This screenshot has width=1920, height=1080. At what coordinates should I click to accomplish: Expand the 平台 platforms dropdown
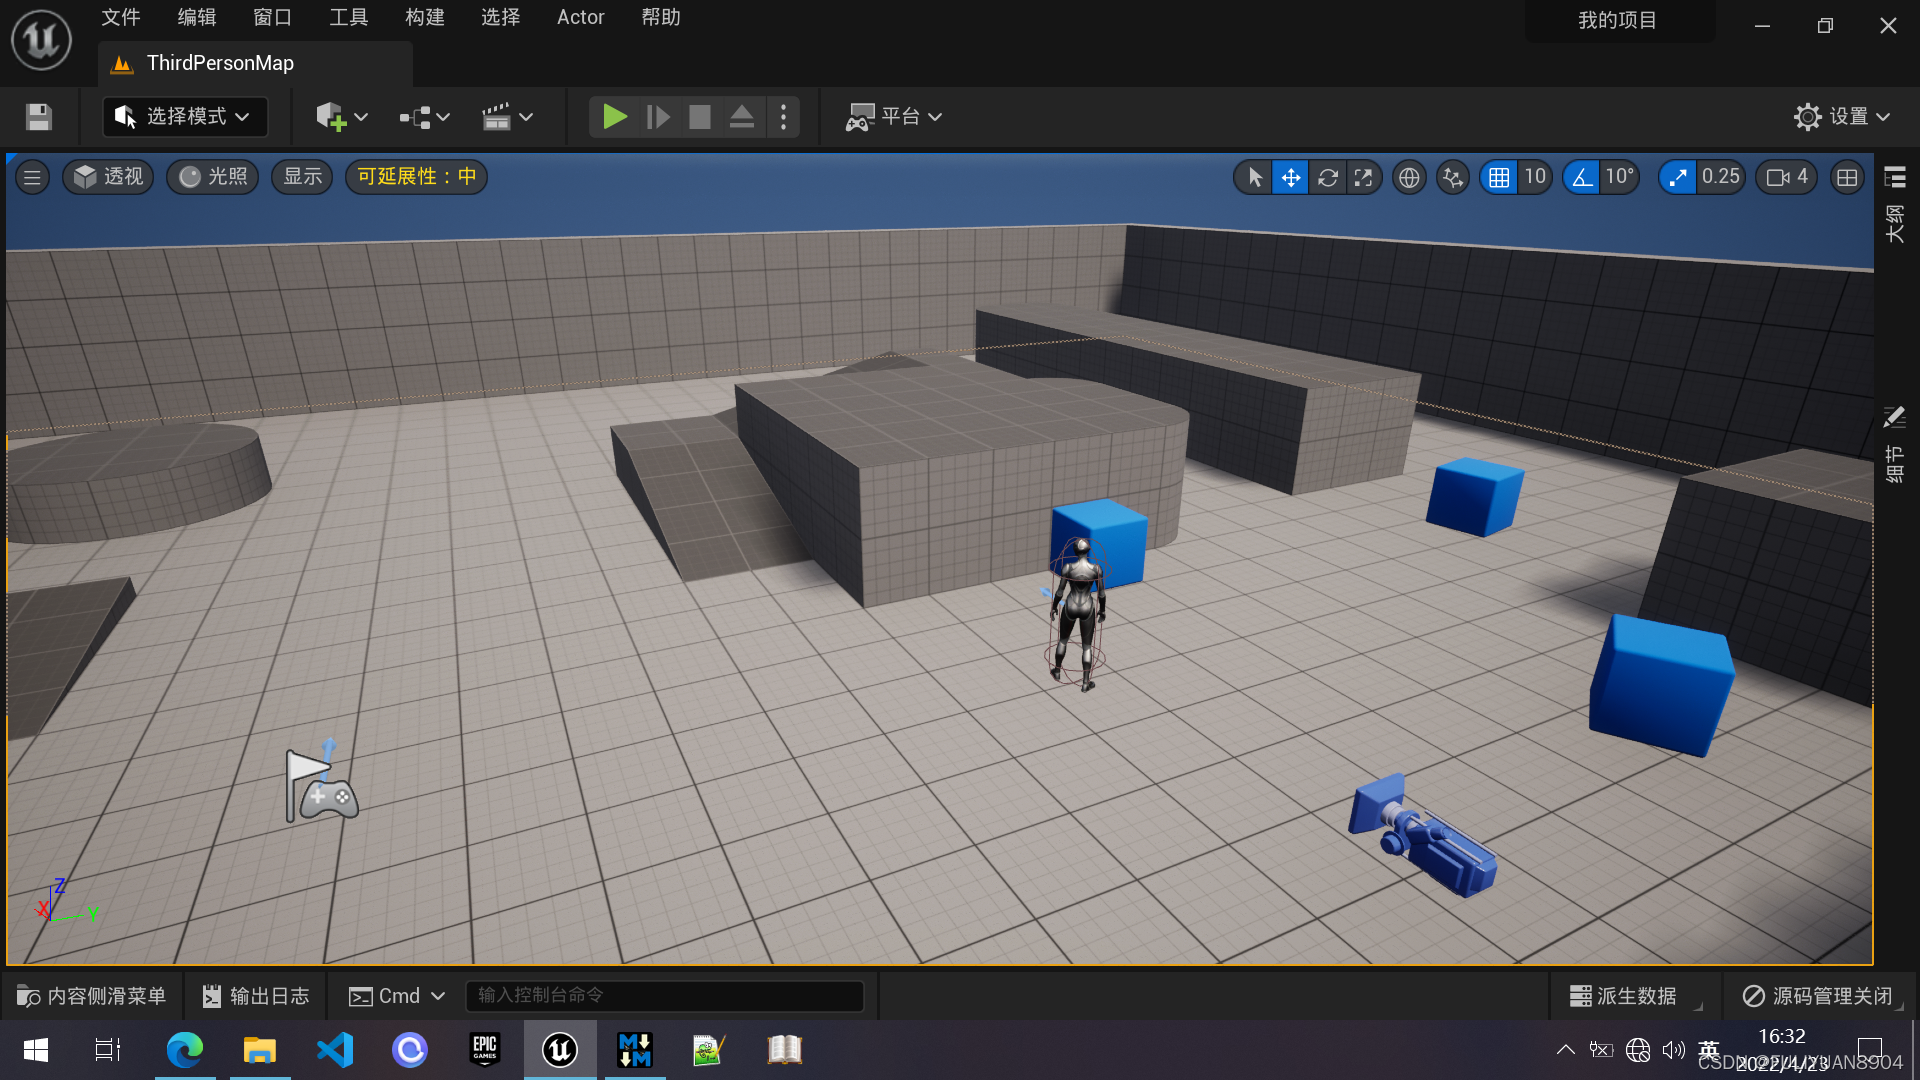point(894,117)
